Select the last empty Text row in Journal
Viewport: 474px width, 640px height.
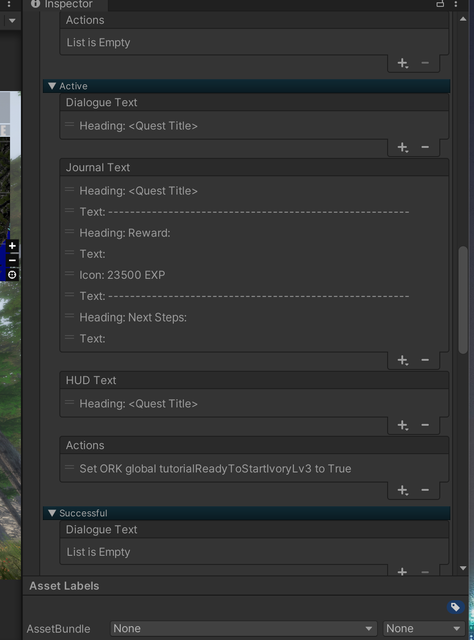click(254, 338)
